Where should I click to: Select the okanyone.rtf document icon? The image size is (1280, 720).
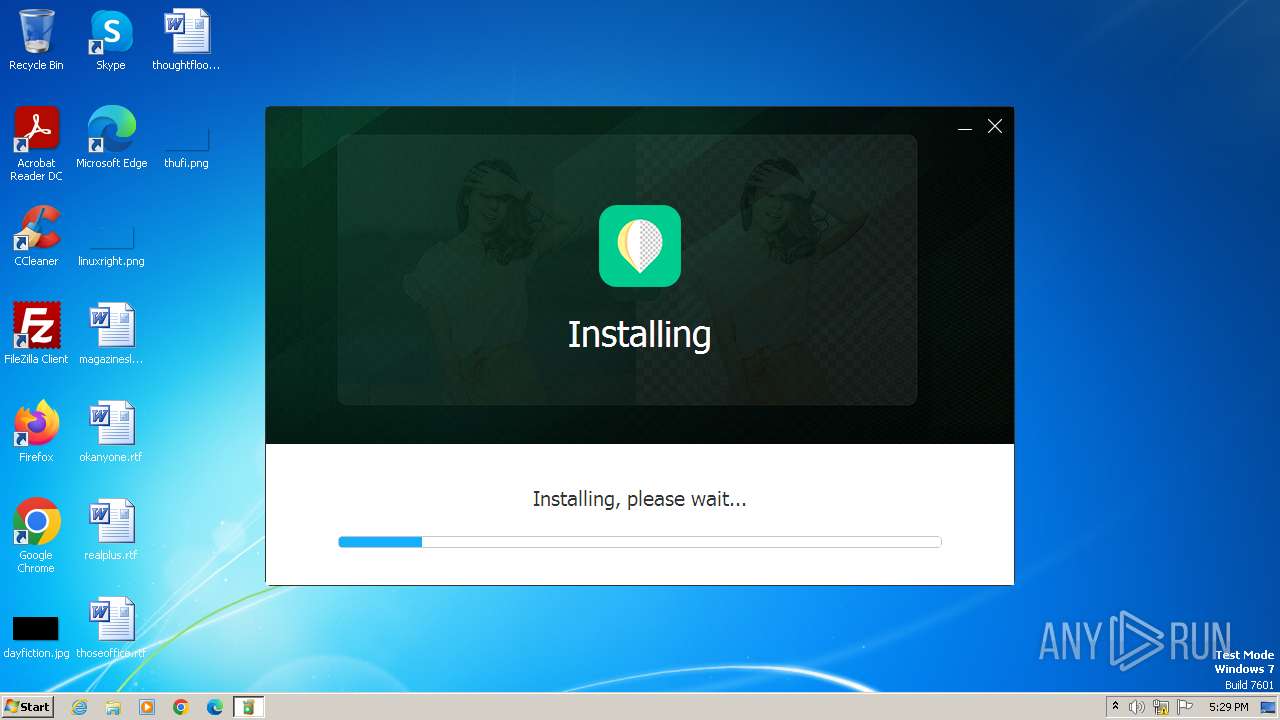click(x=111, y=432)
